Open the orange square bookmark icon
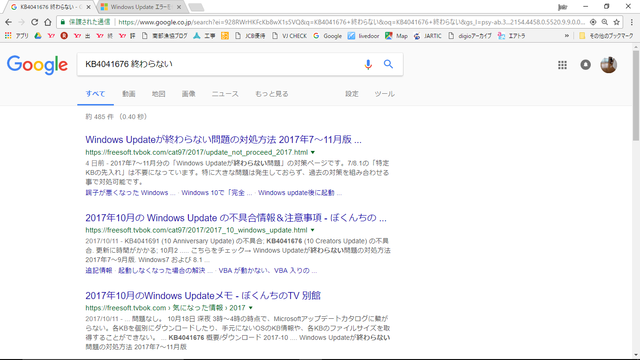This screenshot has width=640, height=360. (x=225, y=36)
